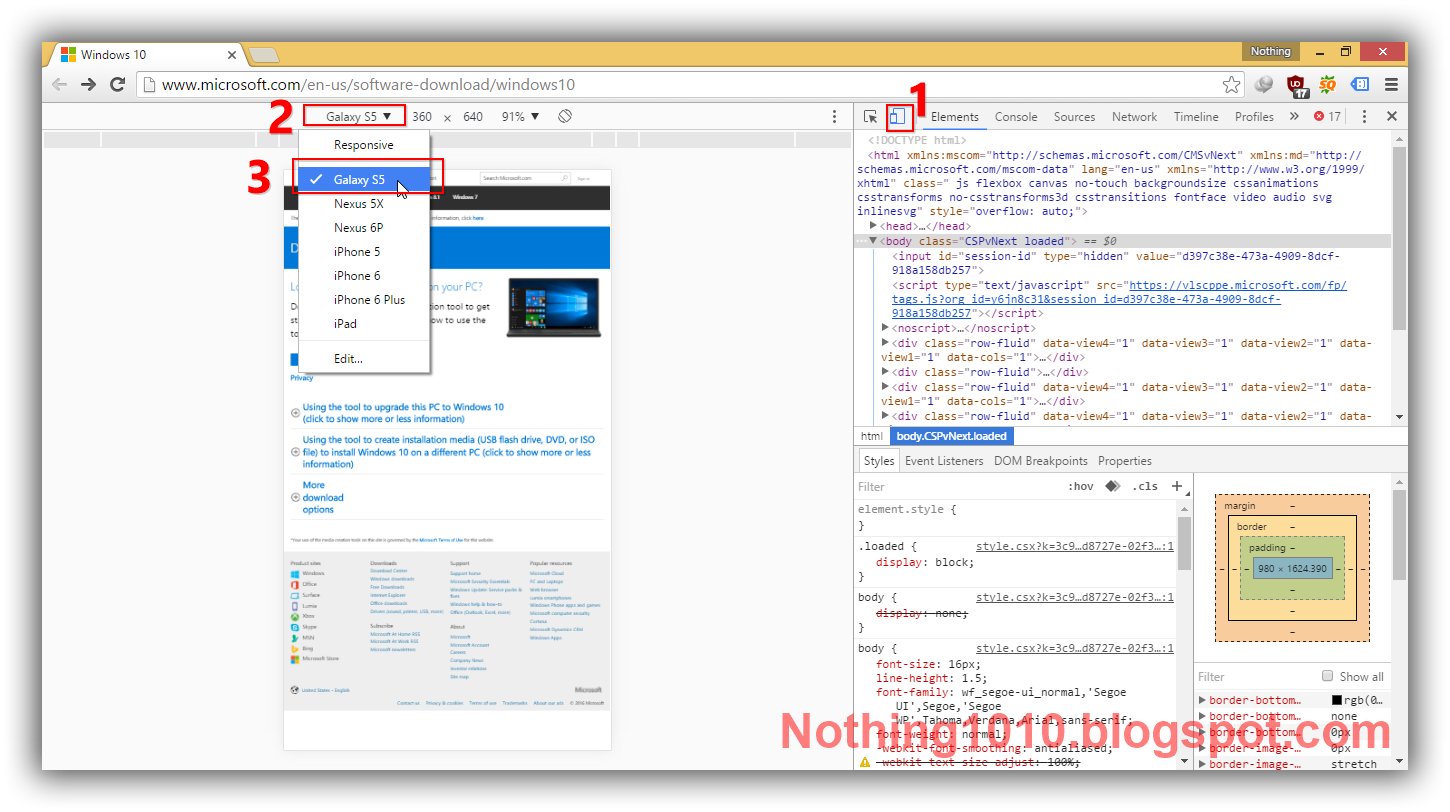Click the blue code-brackets extension icon
This screenshot has width=1450, height=812.
[x=1360, y=85]
